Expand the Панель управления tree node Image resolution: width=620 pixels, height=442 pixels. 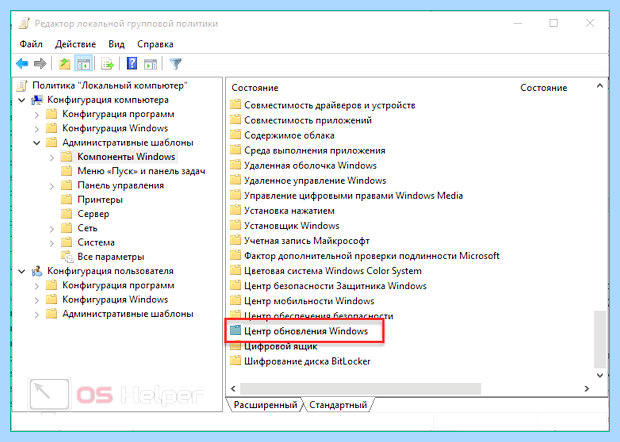[52, 185]
